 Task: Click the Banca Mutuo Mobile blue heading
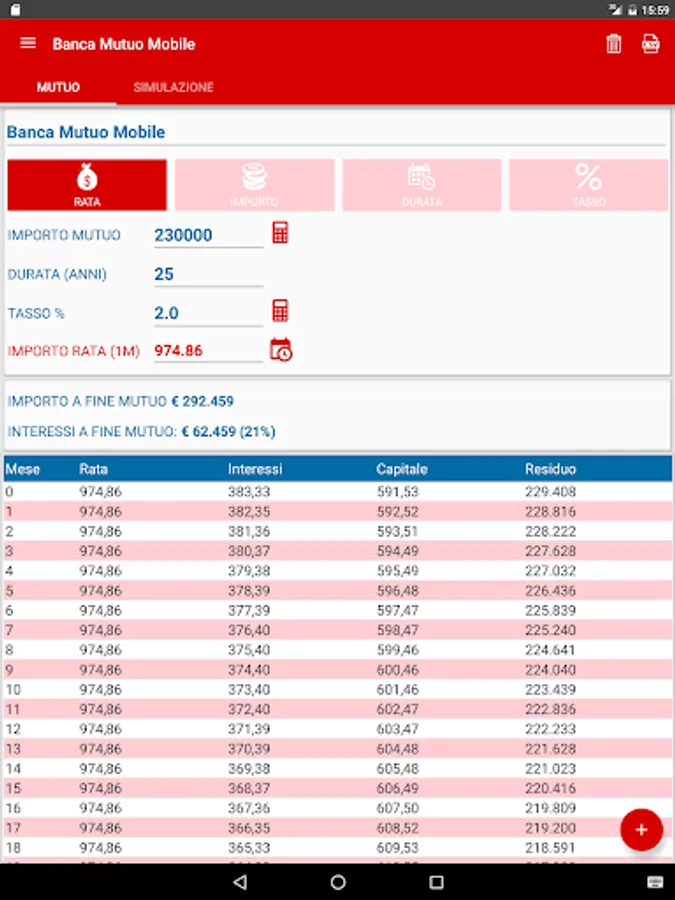86,132
